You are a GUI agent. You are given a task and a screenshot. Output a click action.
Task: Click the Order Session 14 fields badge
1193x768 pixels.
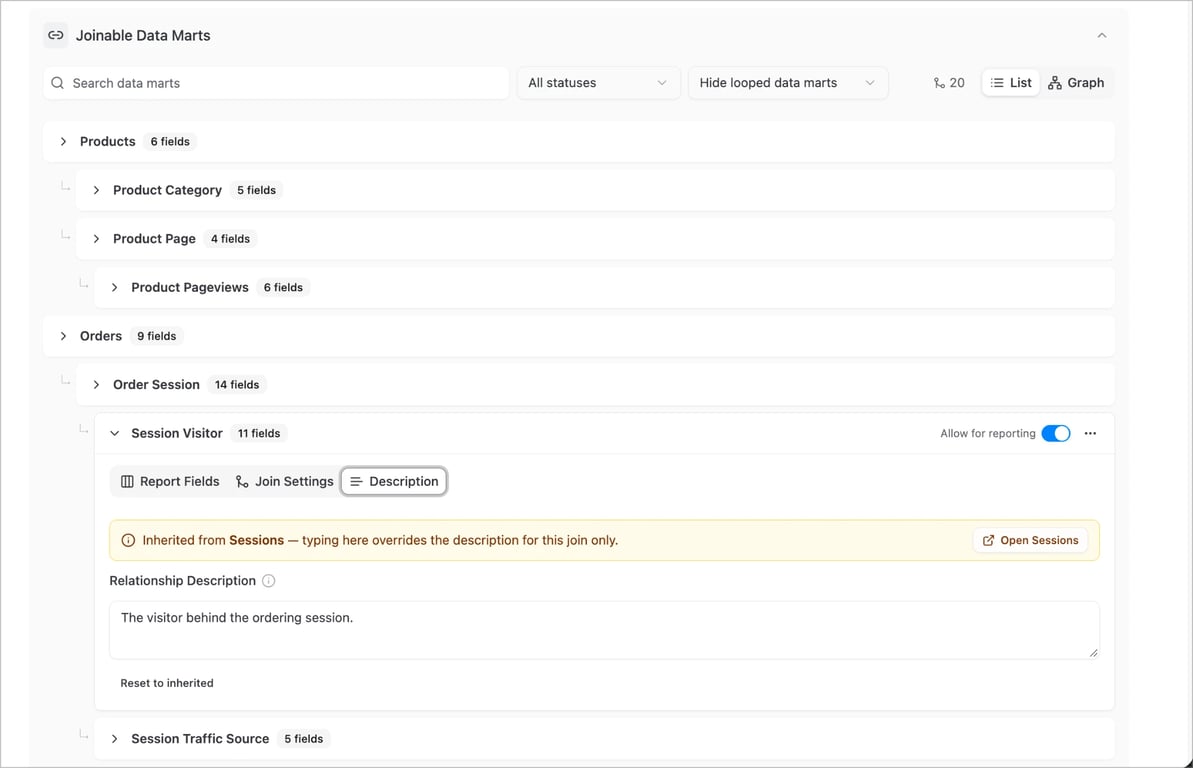pyautogui.click(x=237, y=385)
